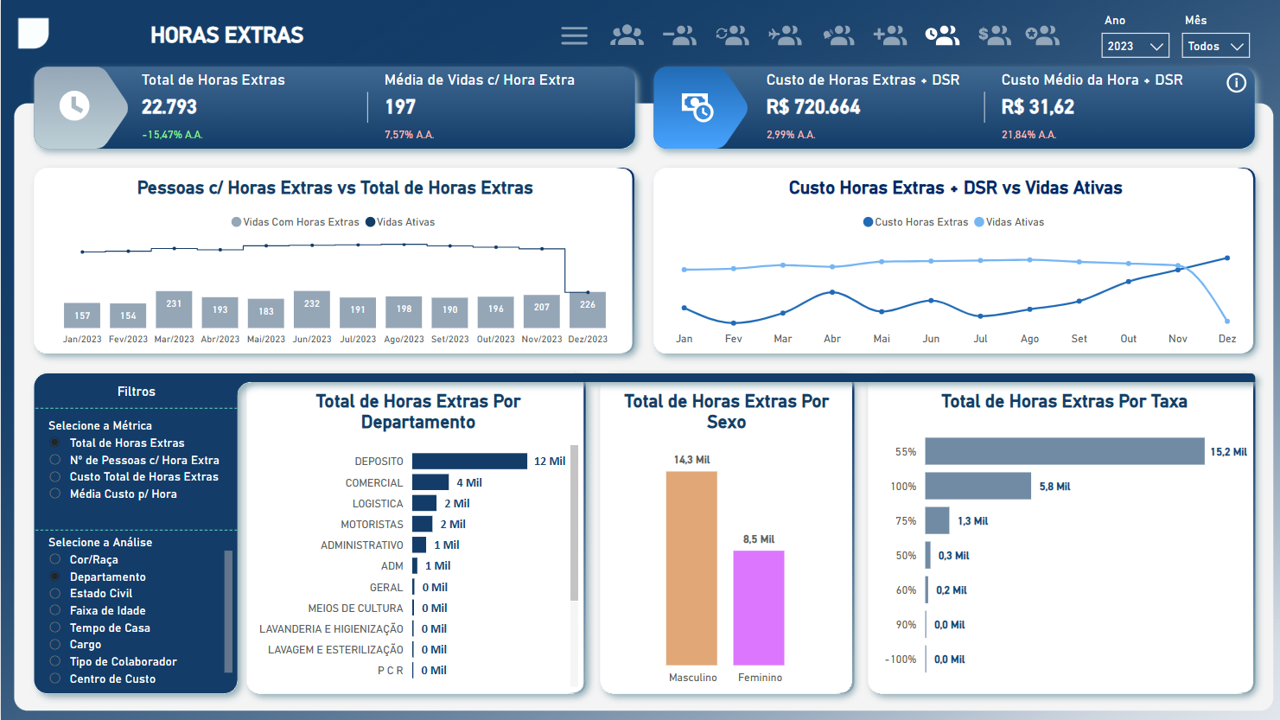
Task: Open the people-with-dollar-sign icon page
Action: 994,36
